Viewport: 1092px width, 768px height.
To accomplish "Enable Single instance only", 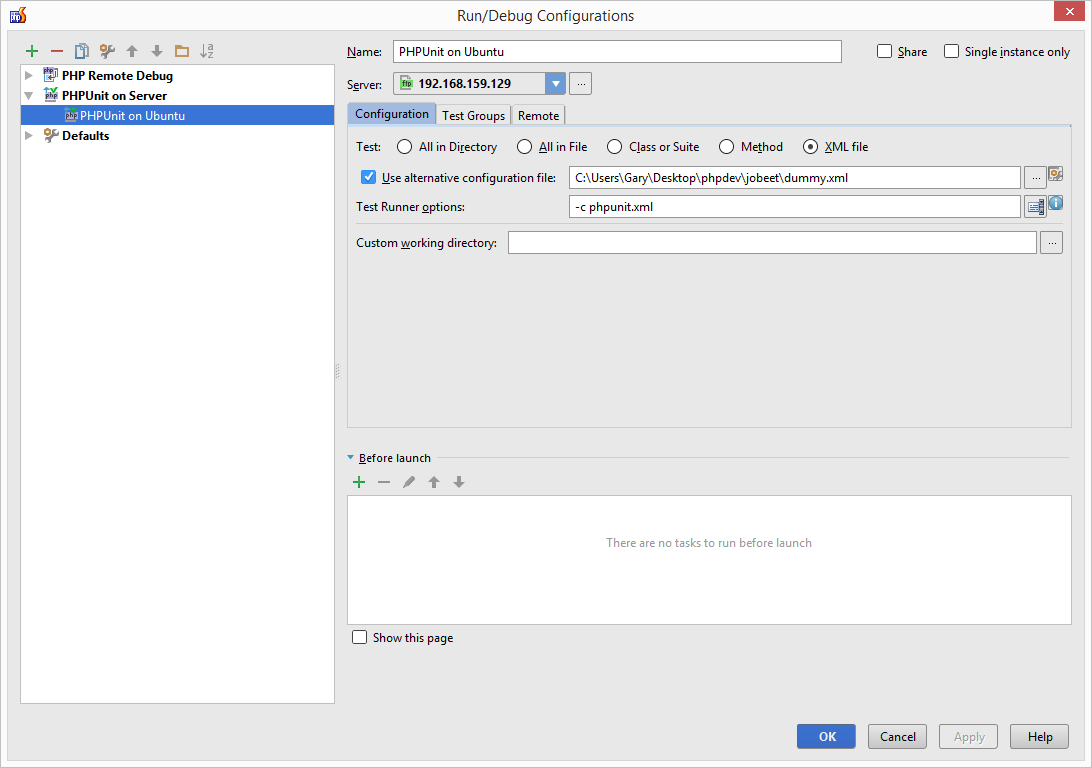I will pyautogui.click(x=951, y=51).
